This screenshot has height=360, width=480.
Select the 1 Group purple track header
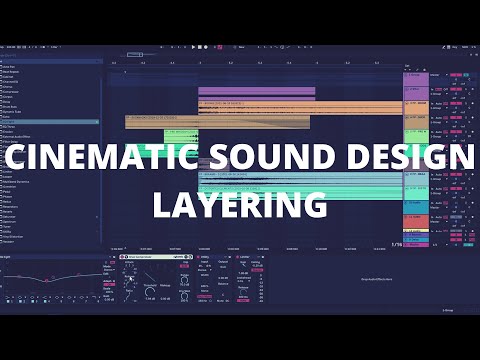[417, 79]
